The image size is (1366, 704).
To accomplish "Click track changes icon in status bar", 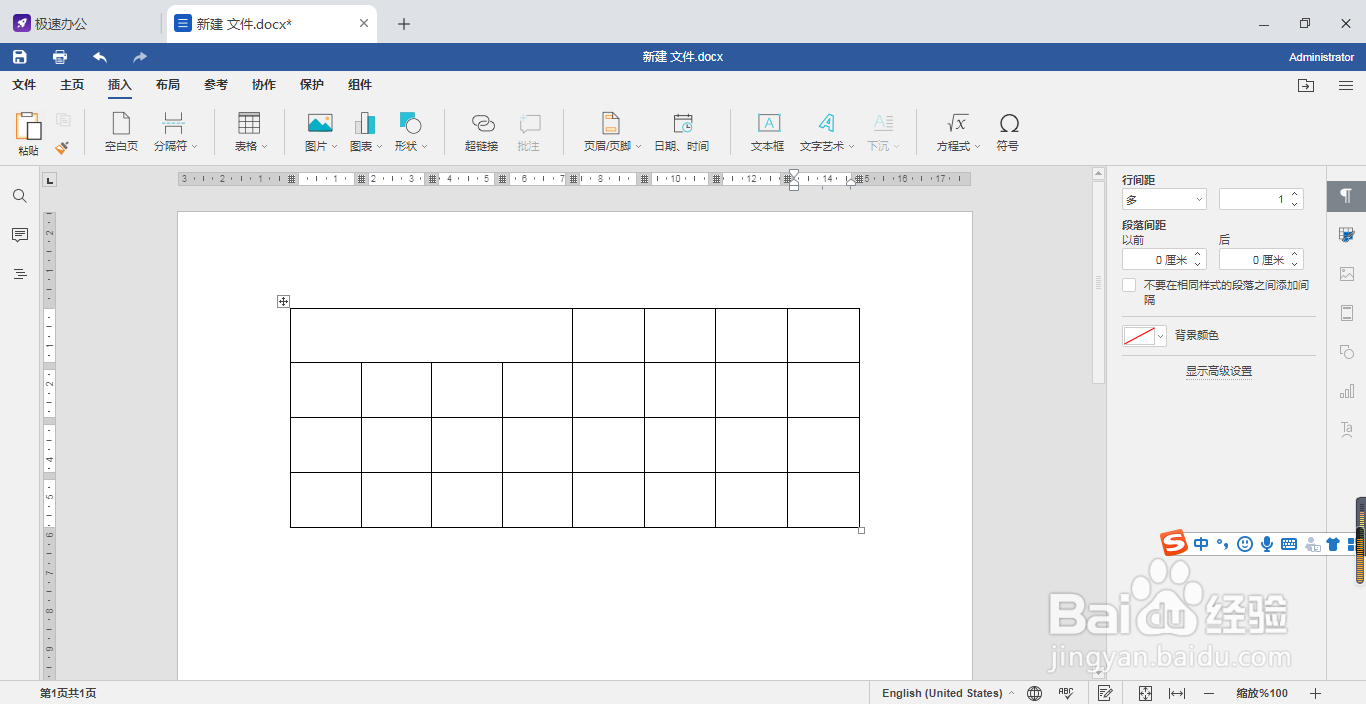I will [1105, 693].
